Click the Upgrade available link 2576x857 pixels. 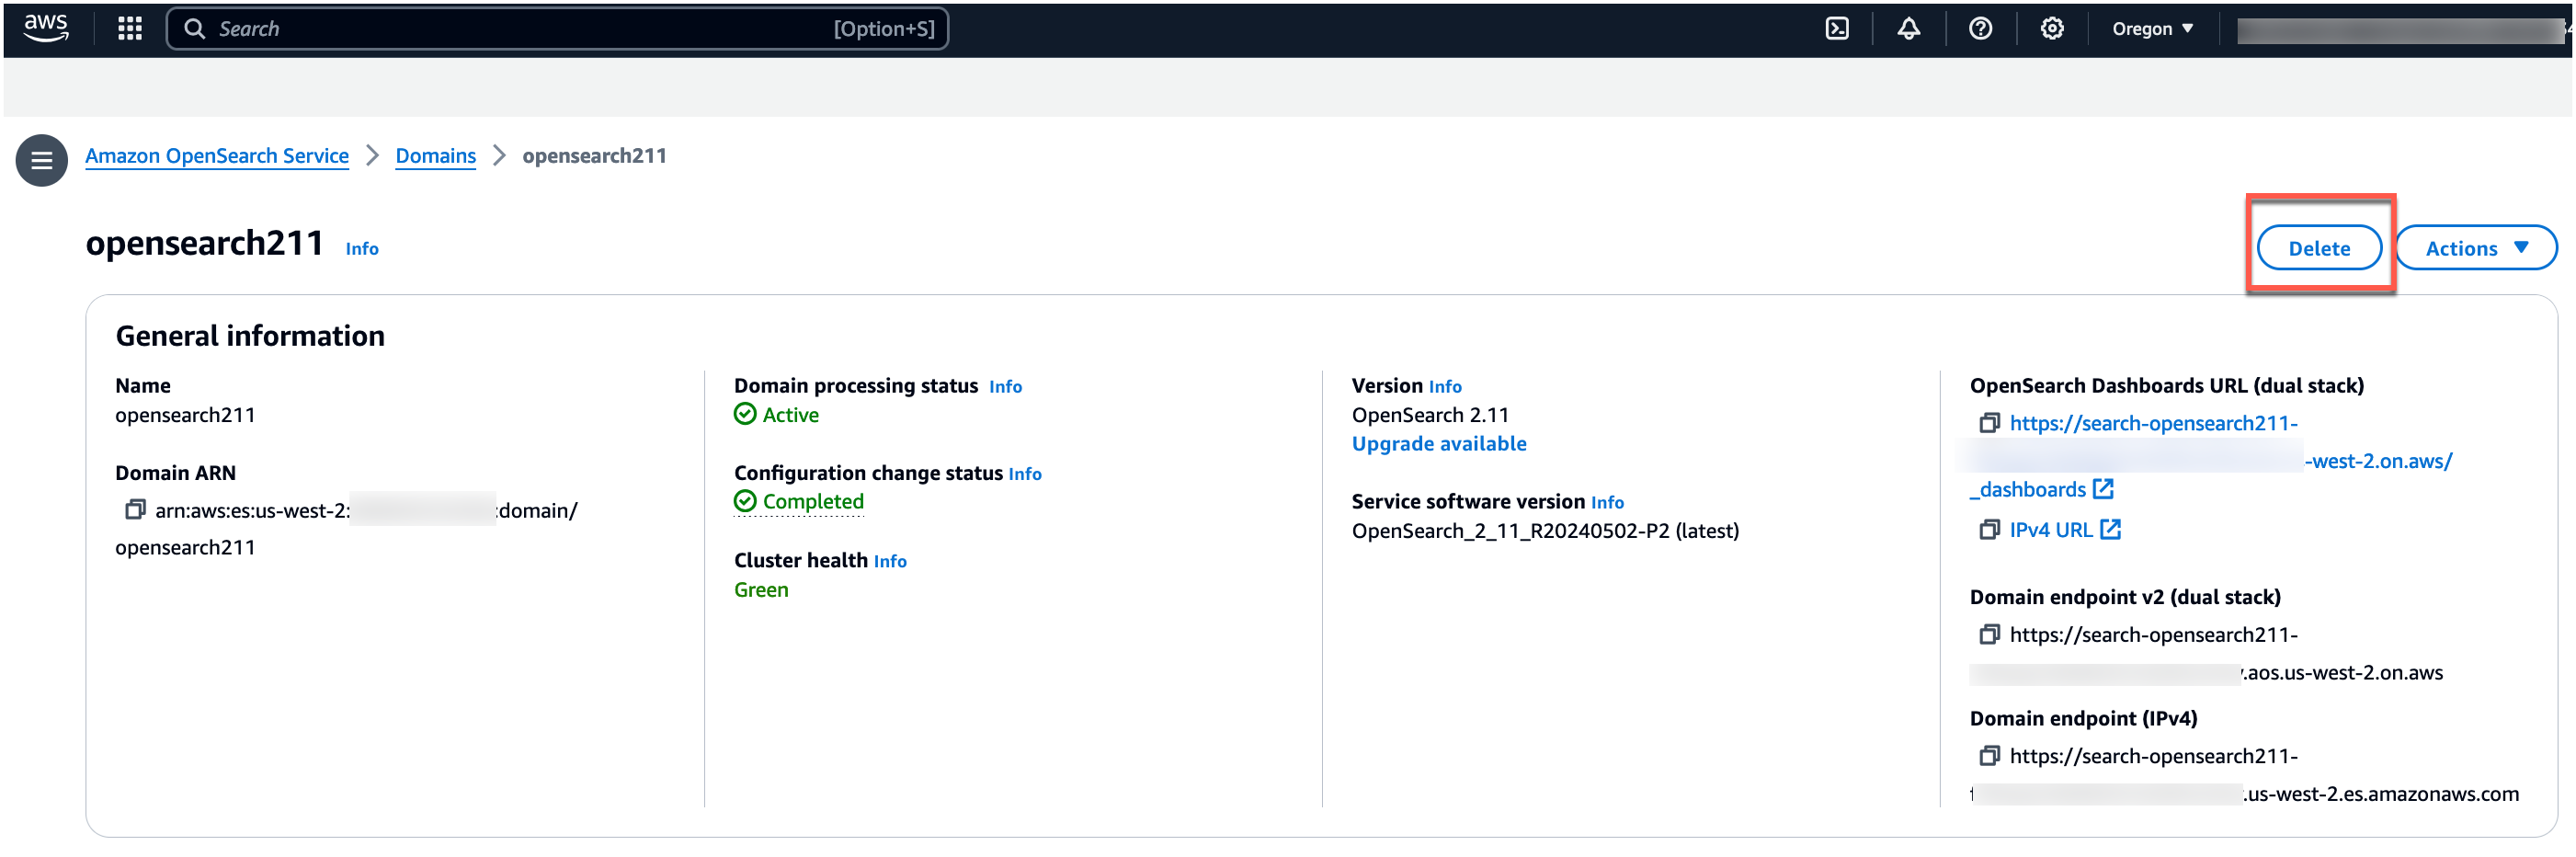(1439, 444)
